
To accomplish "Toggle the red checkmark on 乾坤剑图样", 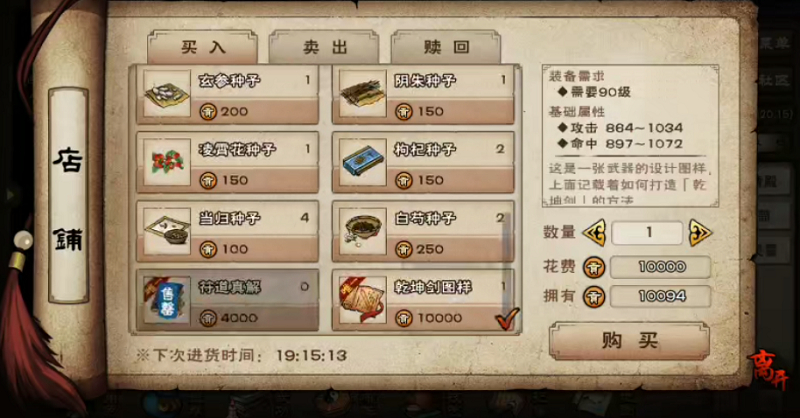I will click(x=507, y=318).
